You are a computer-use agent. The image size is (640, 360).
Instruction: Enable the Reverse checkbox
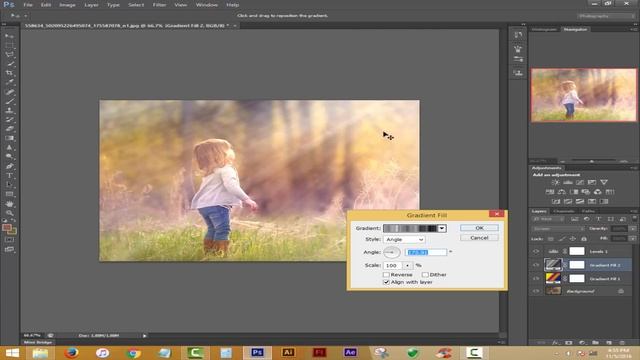pos(386,275)
